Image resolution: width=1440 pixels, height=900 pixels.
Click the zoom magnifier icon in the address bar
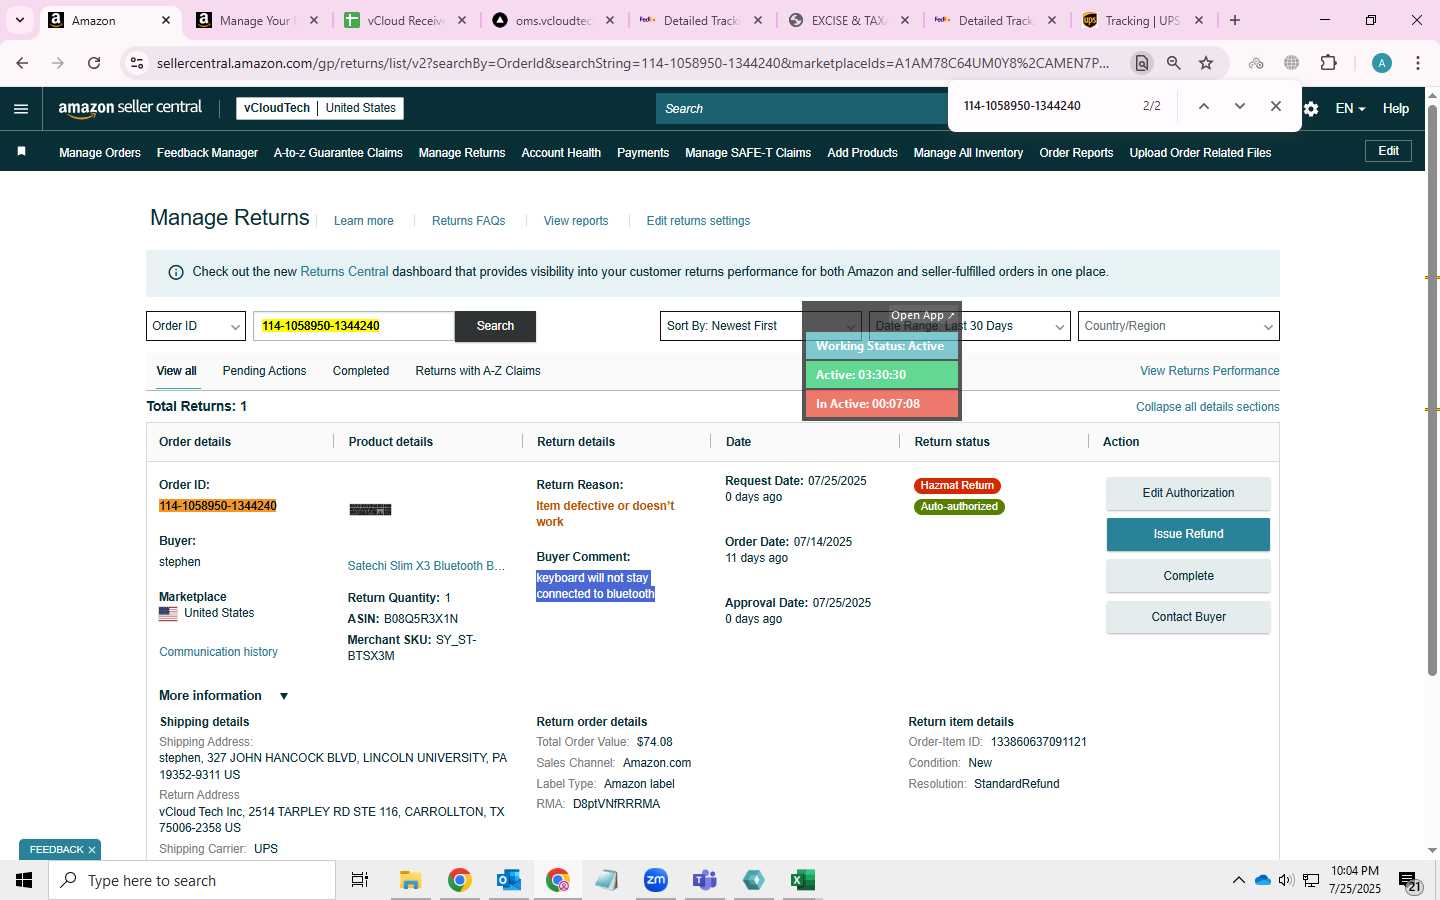click(x=1174, y=63)
